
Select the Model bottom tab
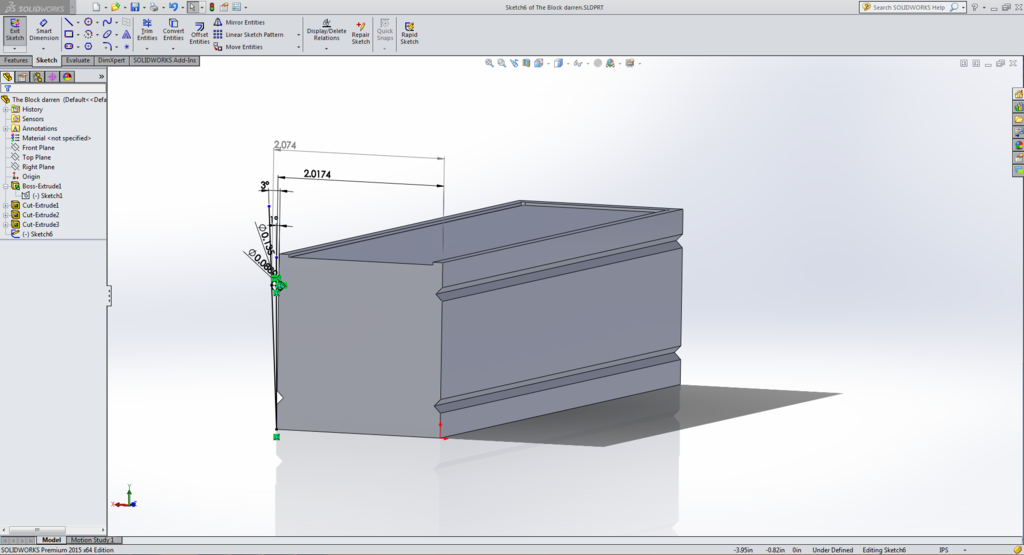tap(51, 540)
